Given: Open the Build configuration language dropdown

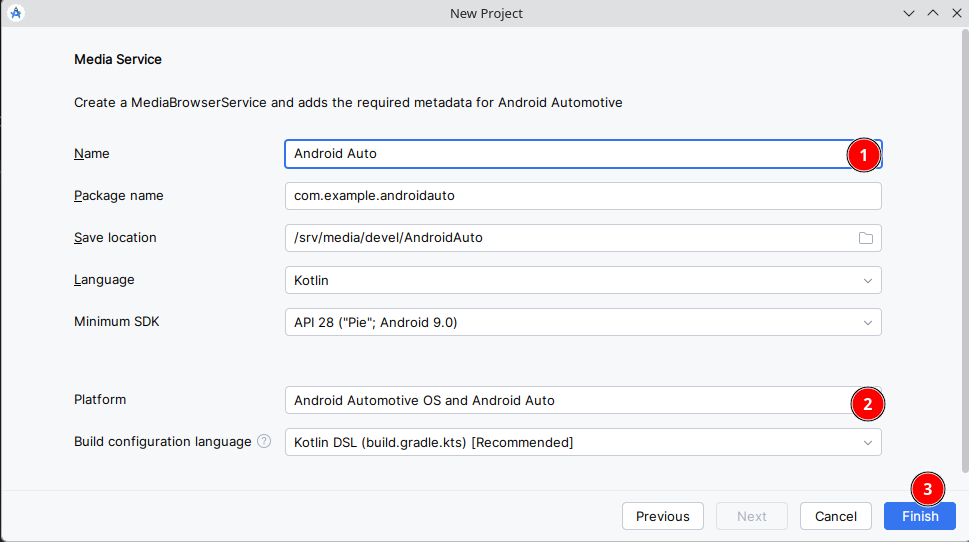Looking at the screenshot, I should pyautogui.click(x=582, y=442).
